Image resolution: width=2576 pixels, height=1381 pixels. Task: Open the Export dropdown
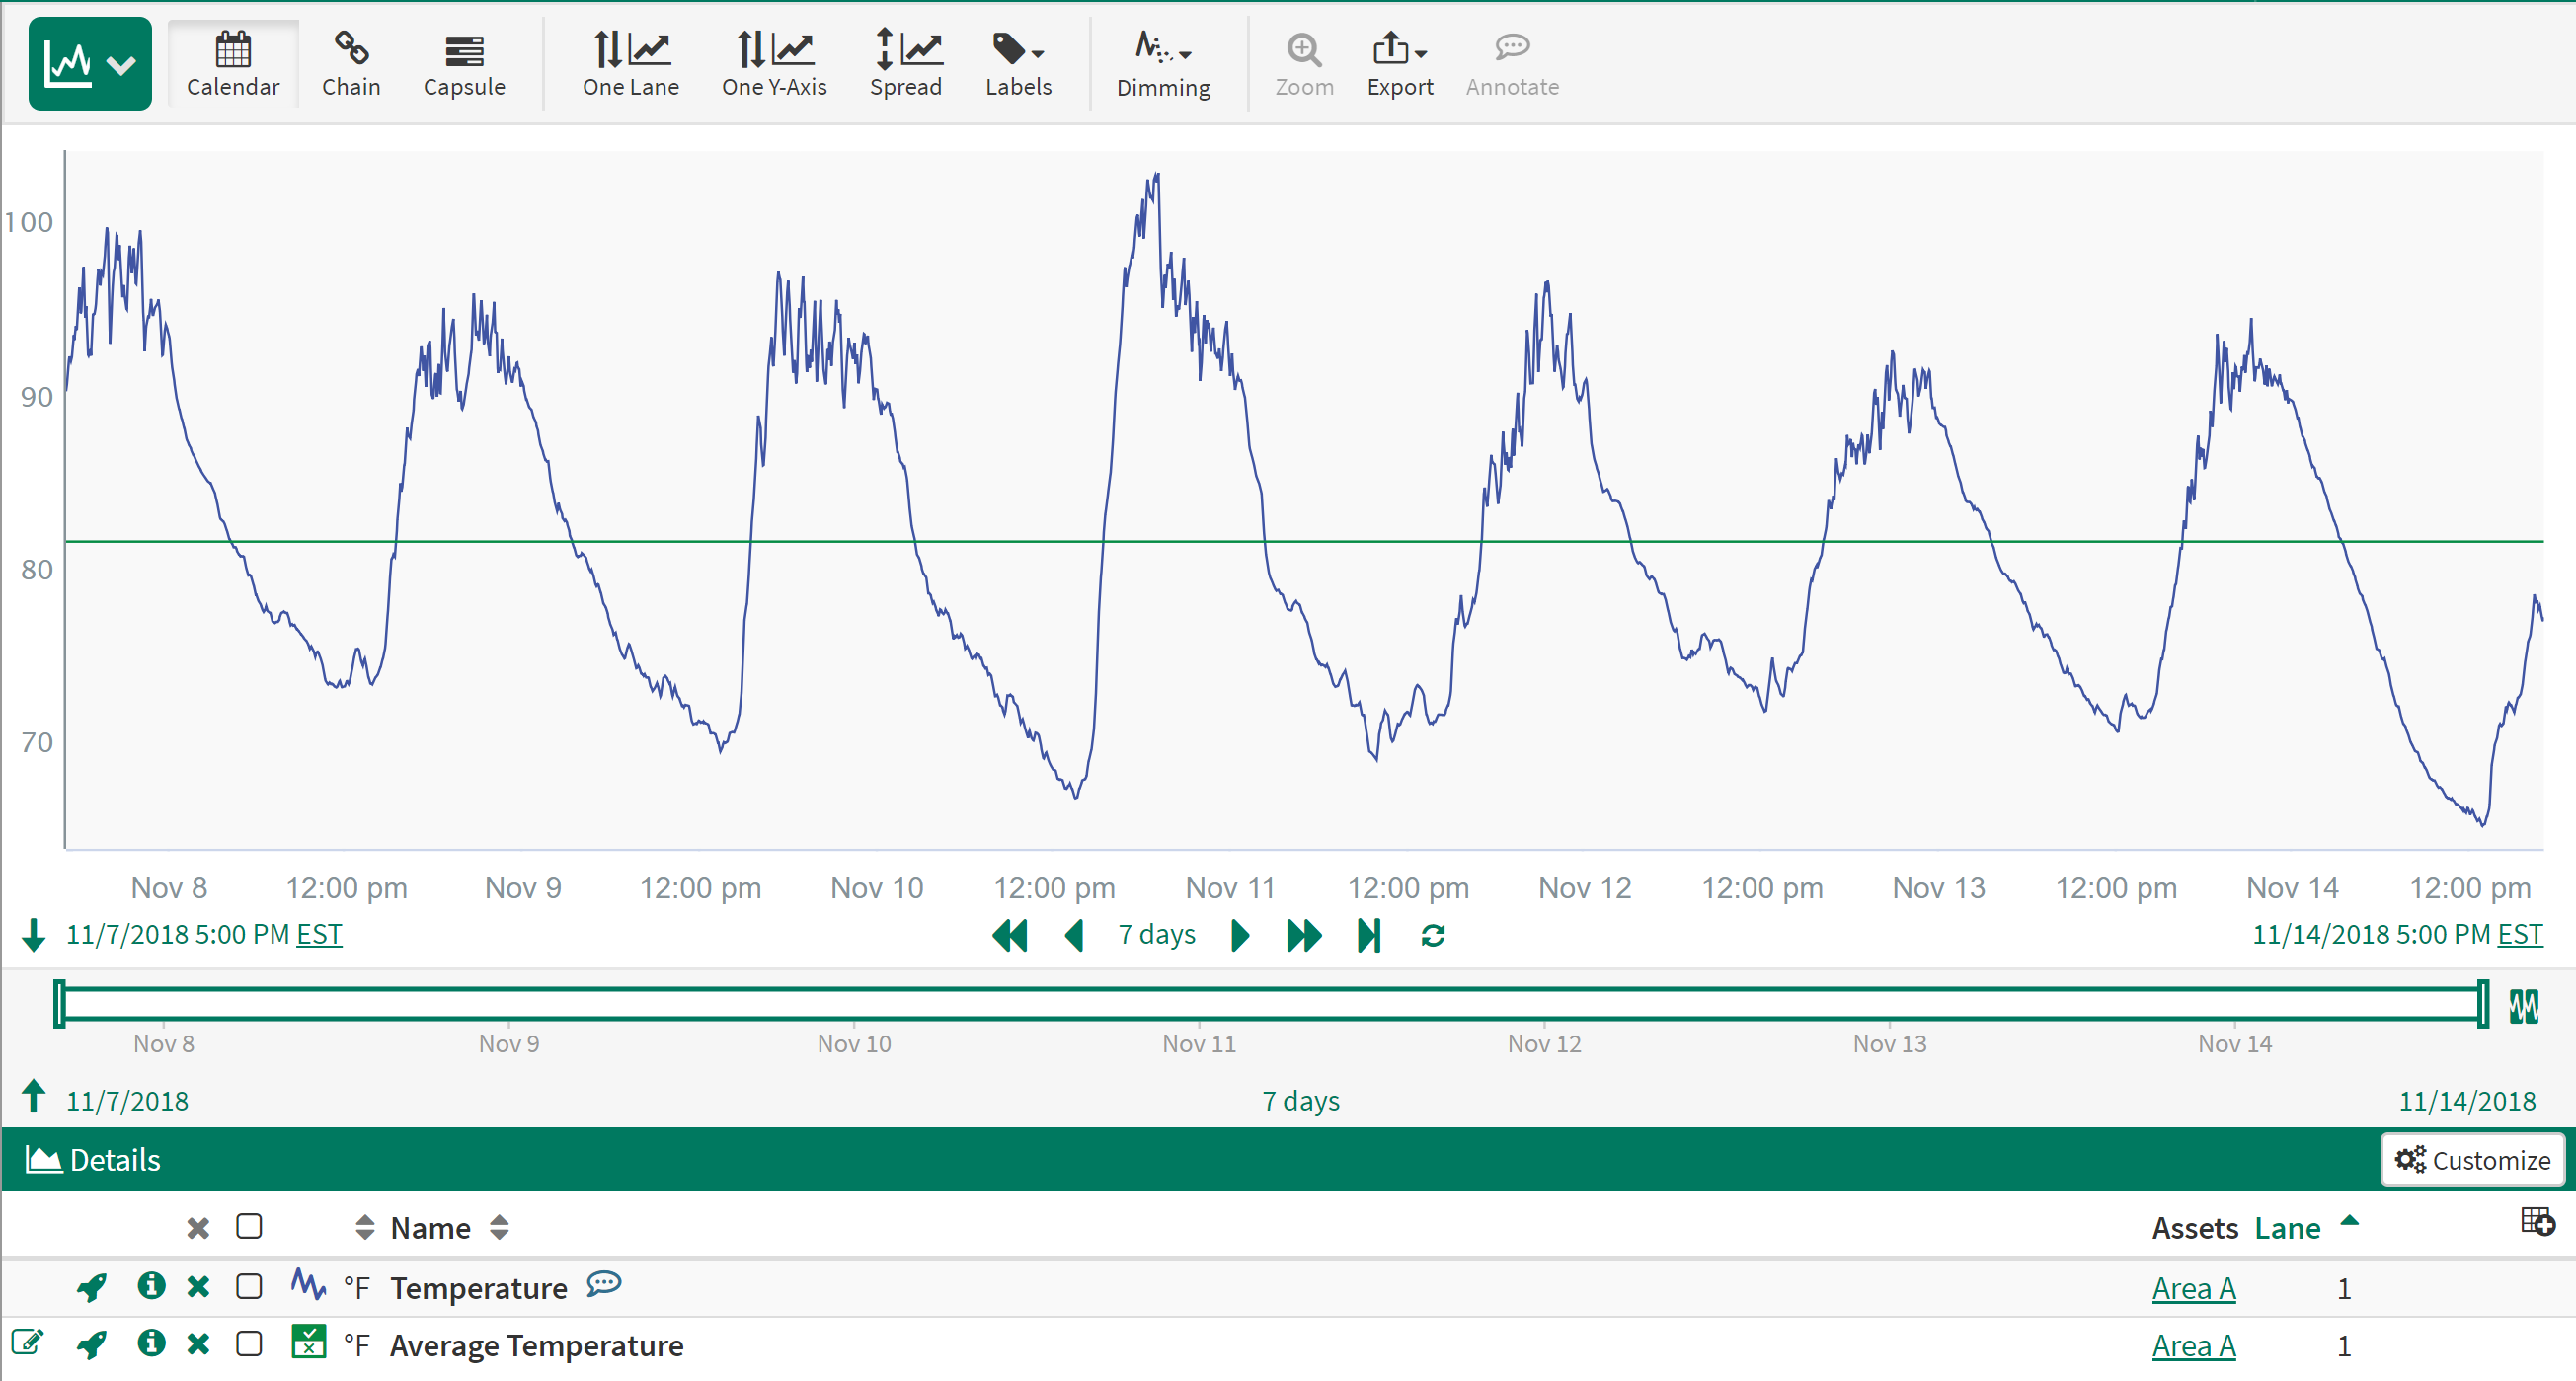[x=1399, y=64]
